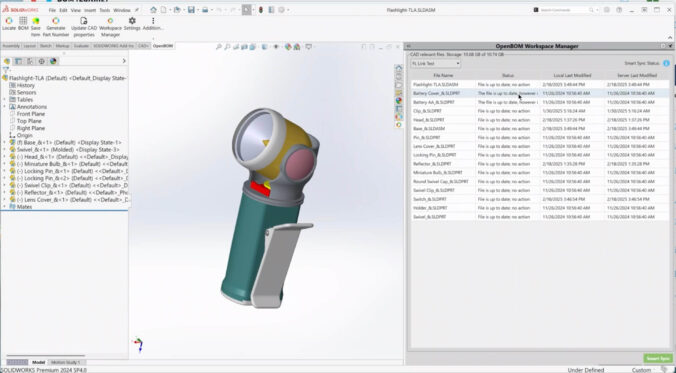Click Update CAD properties icon
Image resolution: width=676 pixels, height=373 pixels.
[84, 21]
